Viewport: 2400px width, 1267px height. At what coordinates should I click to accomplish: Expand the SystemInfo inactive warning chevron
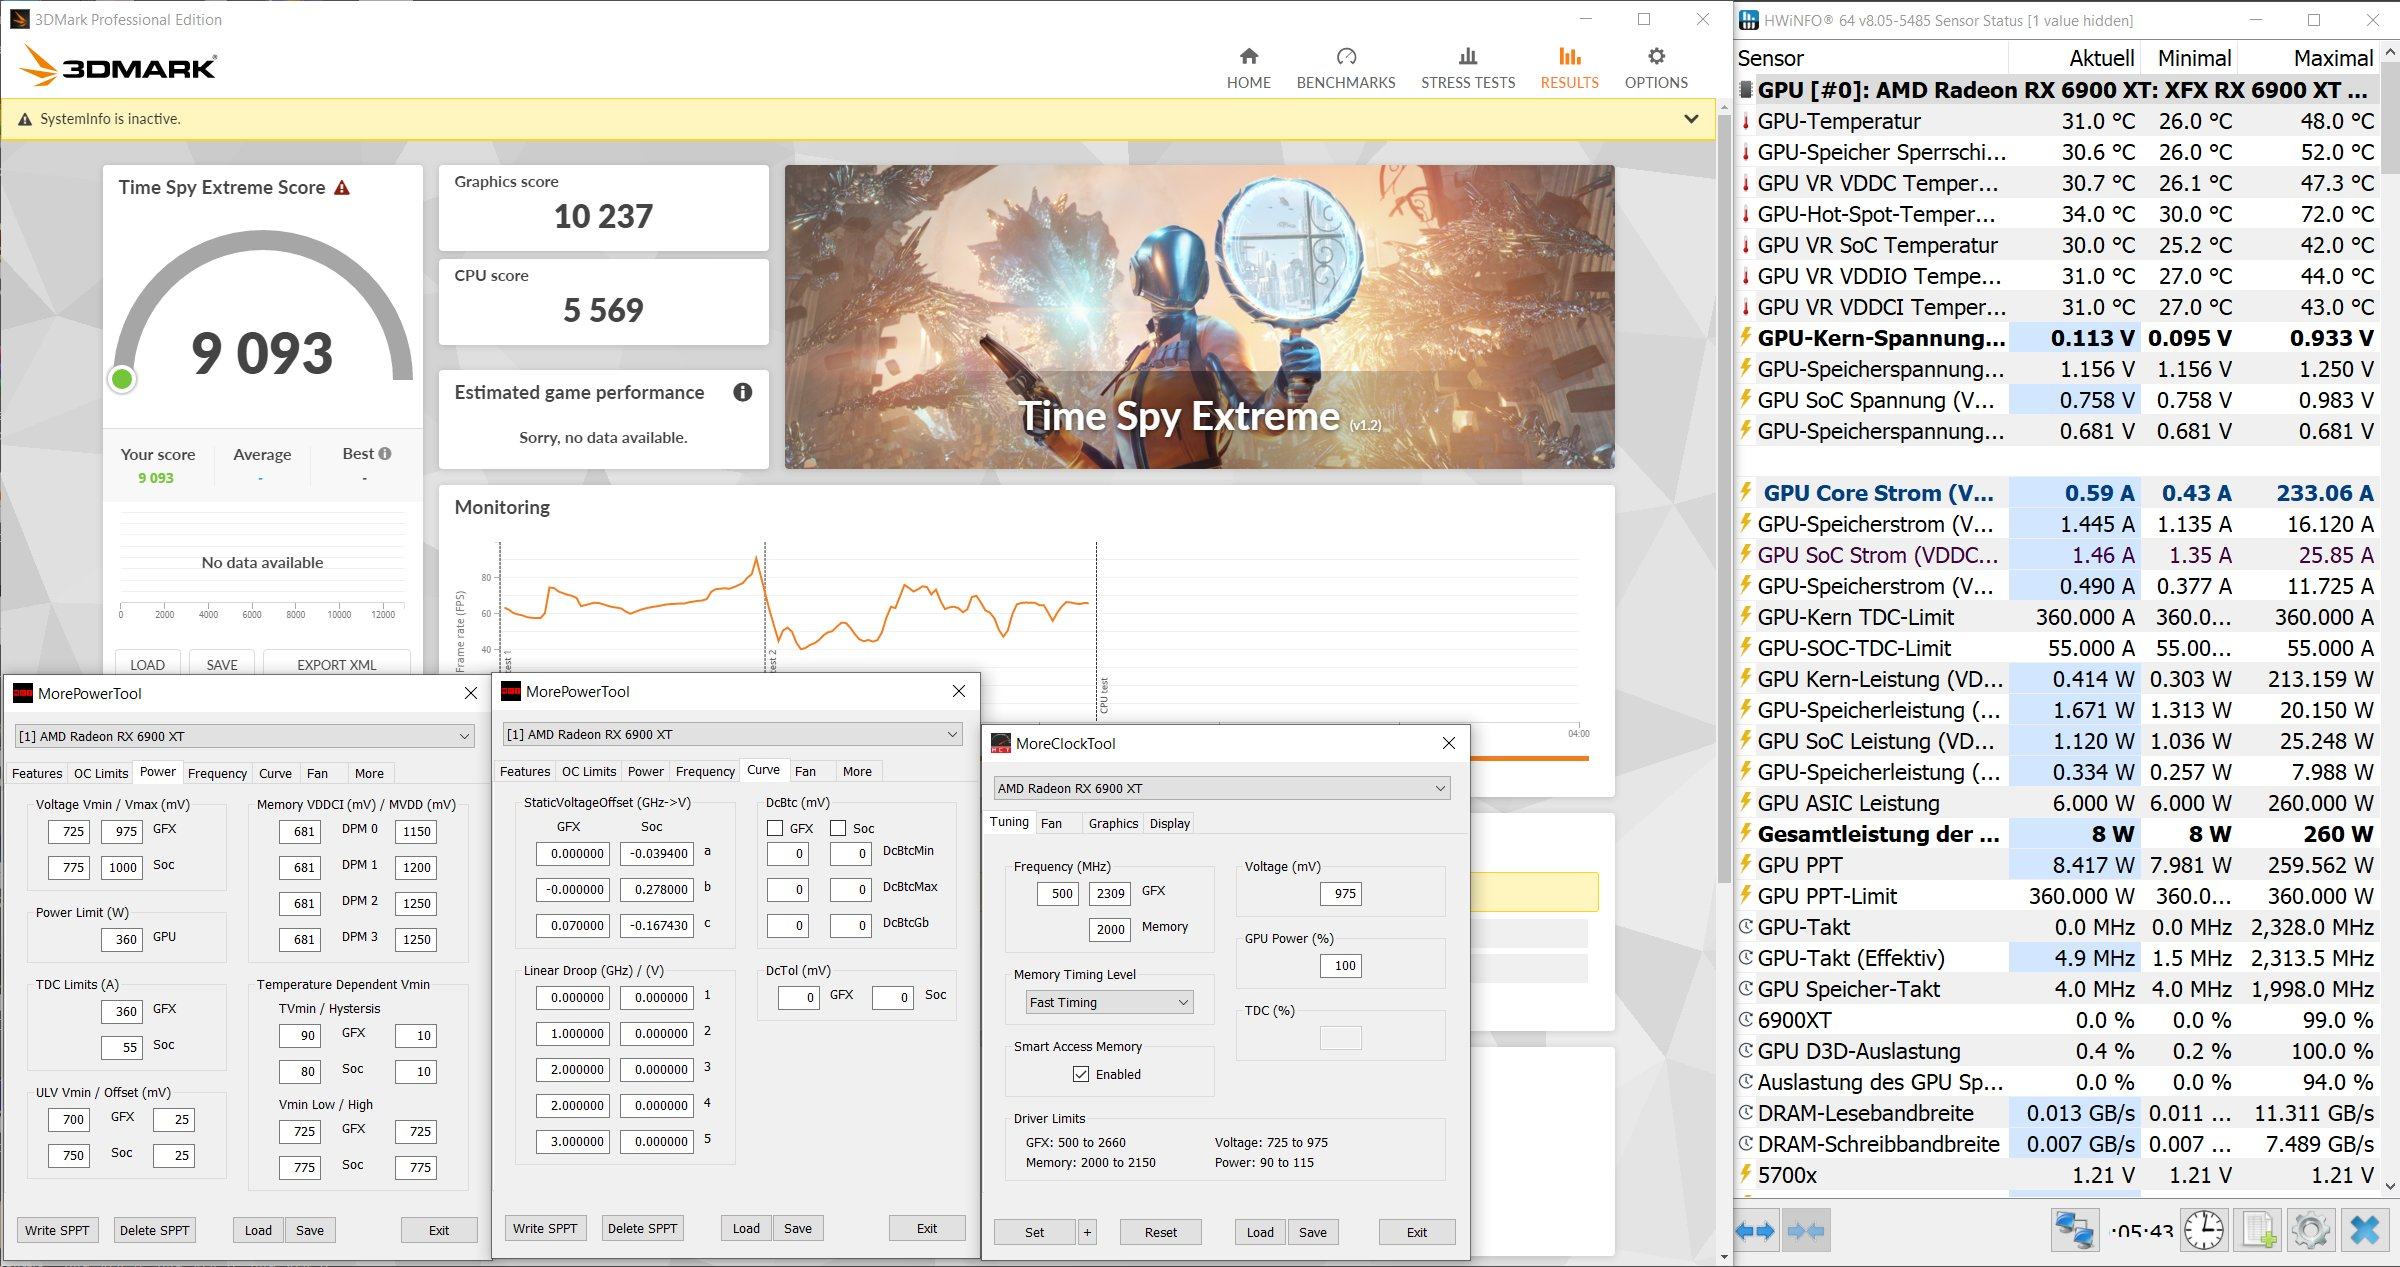[x=1690, y=119]
